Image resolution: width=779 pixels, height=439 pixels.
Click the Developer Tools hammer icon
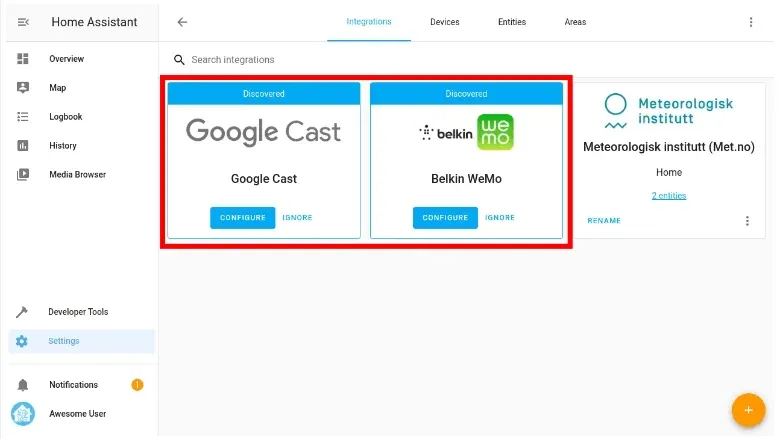(x=21, y=312)
